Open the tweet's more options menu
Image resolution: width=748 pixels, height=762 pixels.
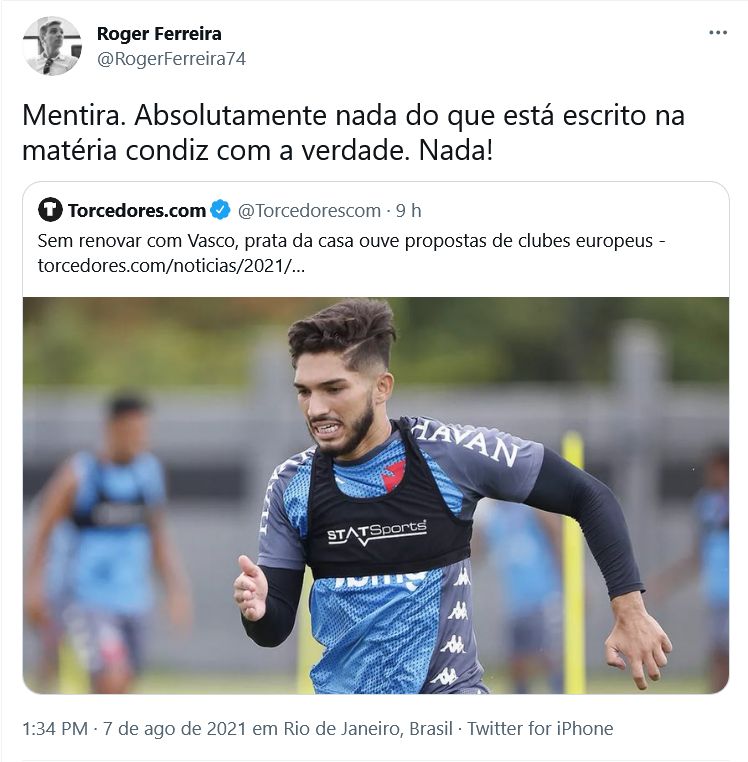tap(718, 33)
